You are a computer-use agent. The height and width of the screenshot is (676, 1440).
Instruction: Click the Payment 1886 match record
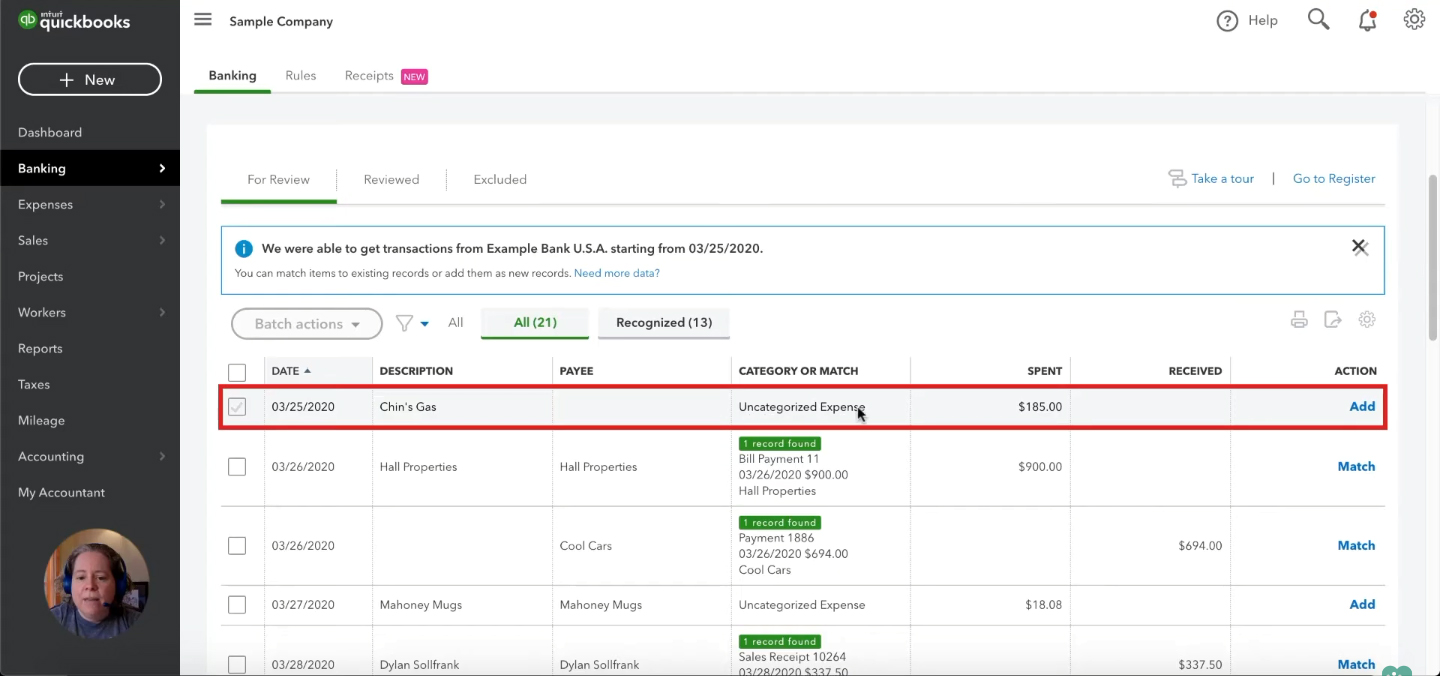point(776,538)
